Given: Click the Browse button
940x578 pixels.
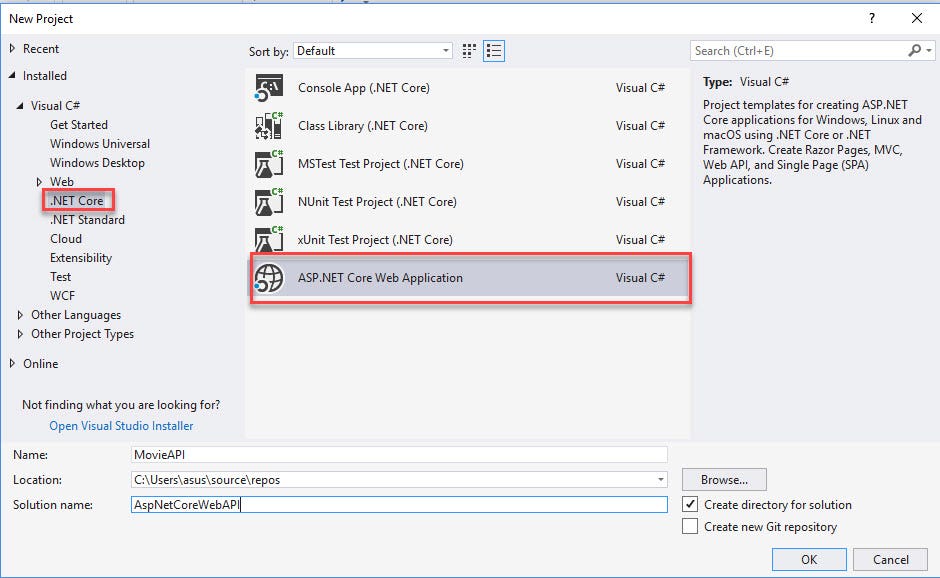Looking at the screenshot, I should [723, 479].
